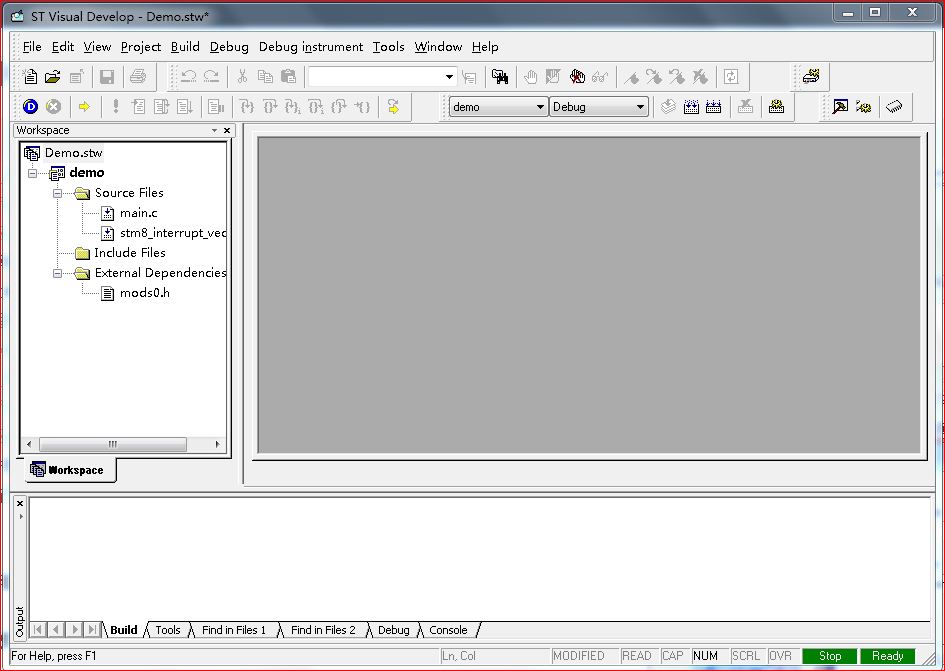Collapse the External Dependencies folder
The width and height of the screenshot is (945, 671).
[x=58, y=273]
